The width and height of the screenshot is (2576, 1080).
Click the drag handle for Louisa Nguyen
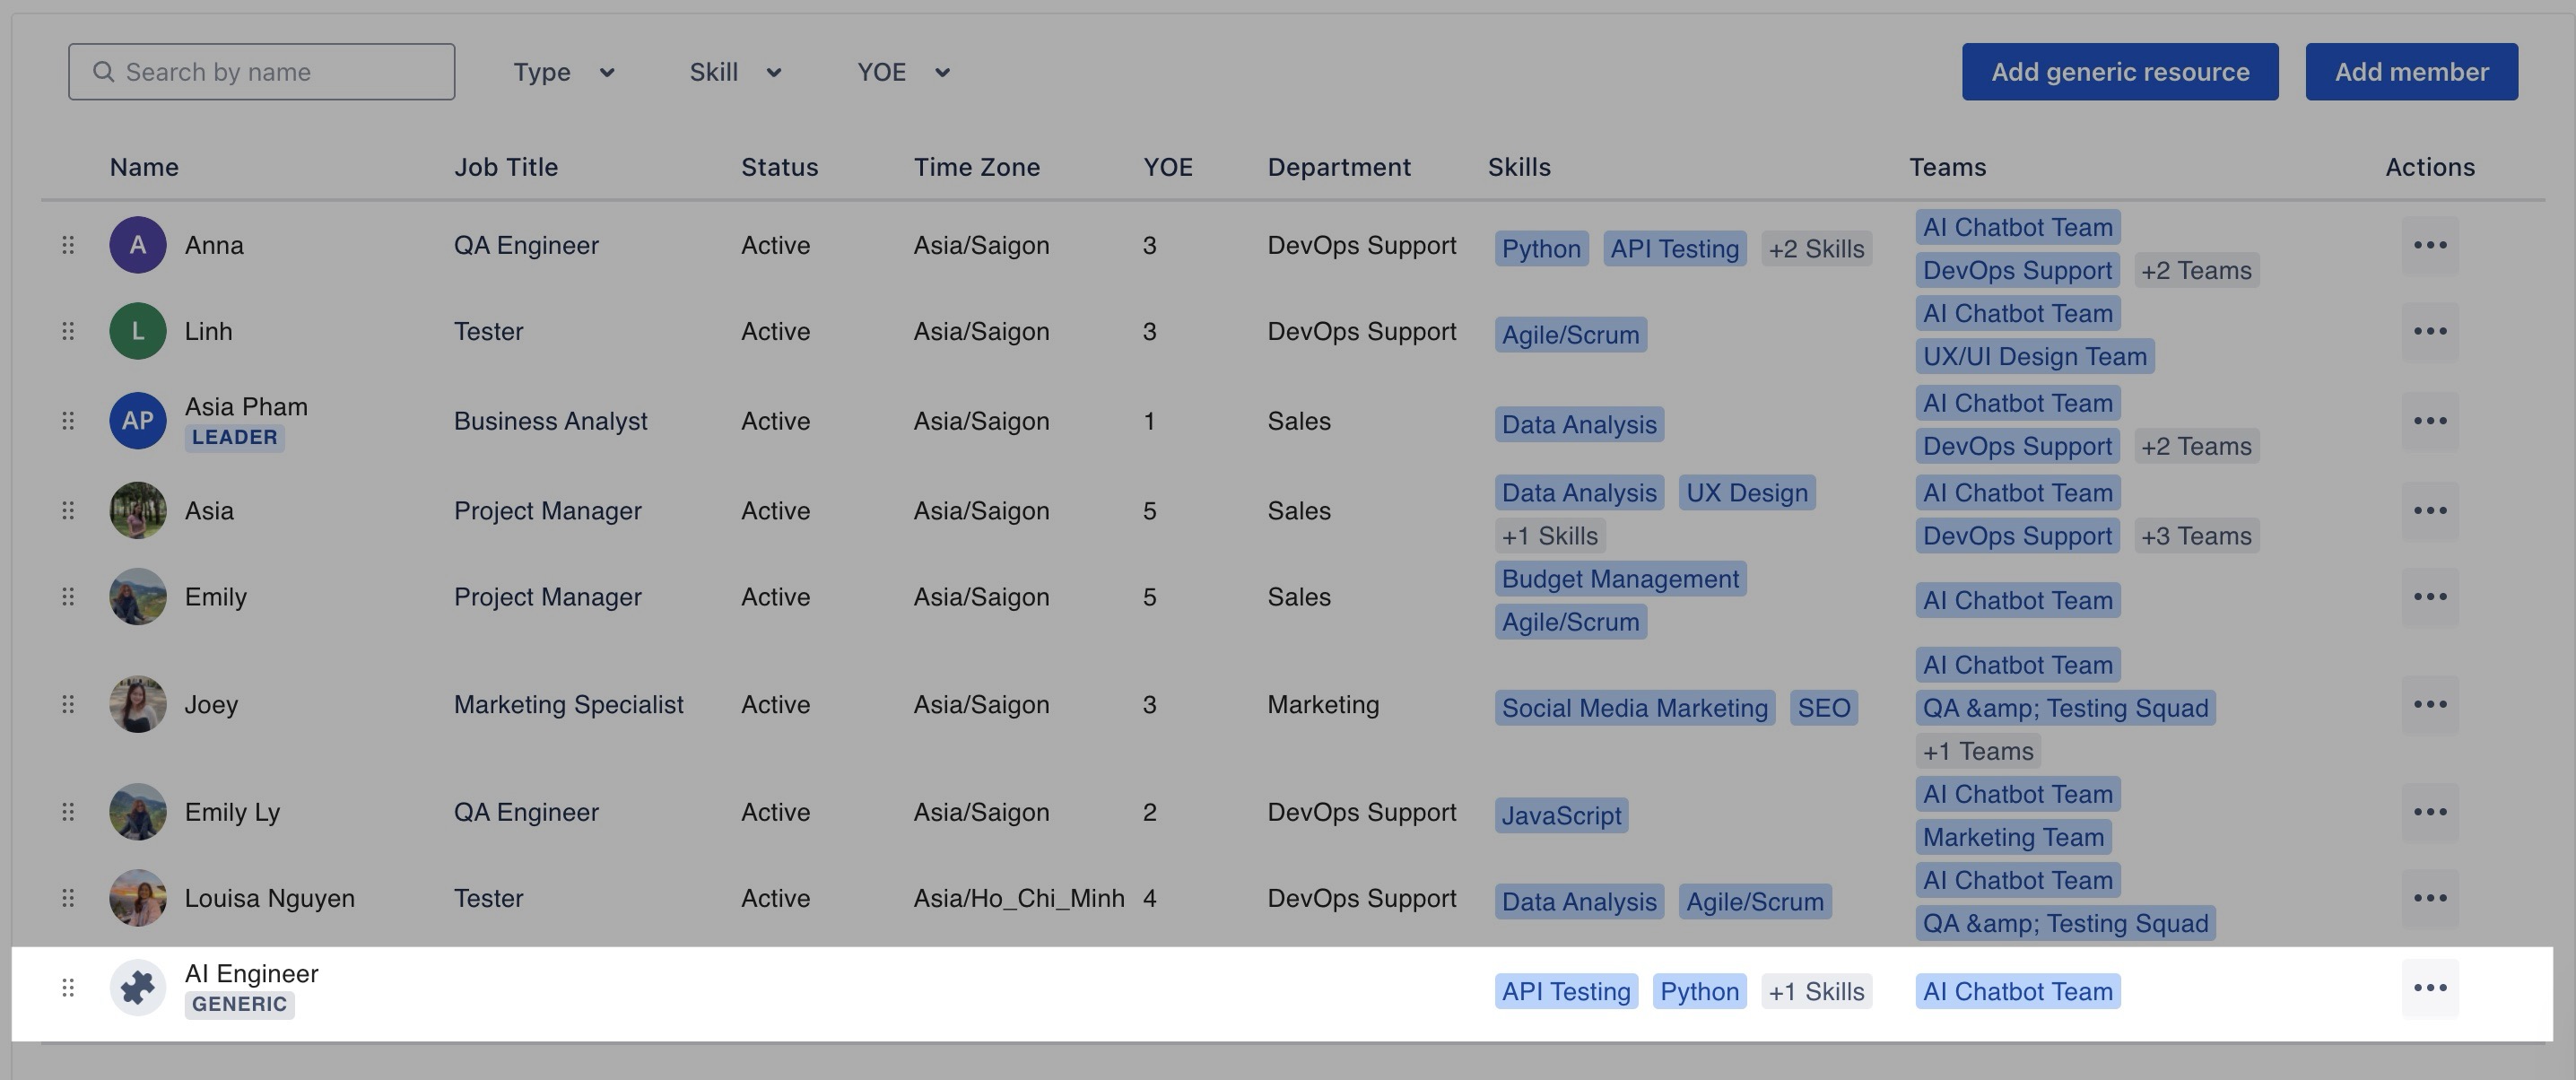click(x=68, y=898)
